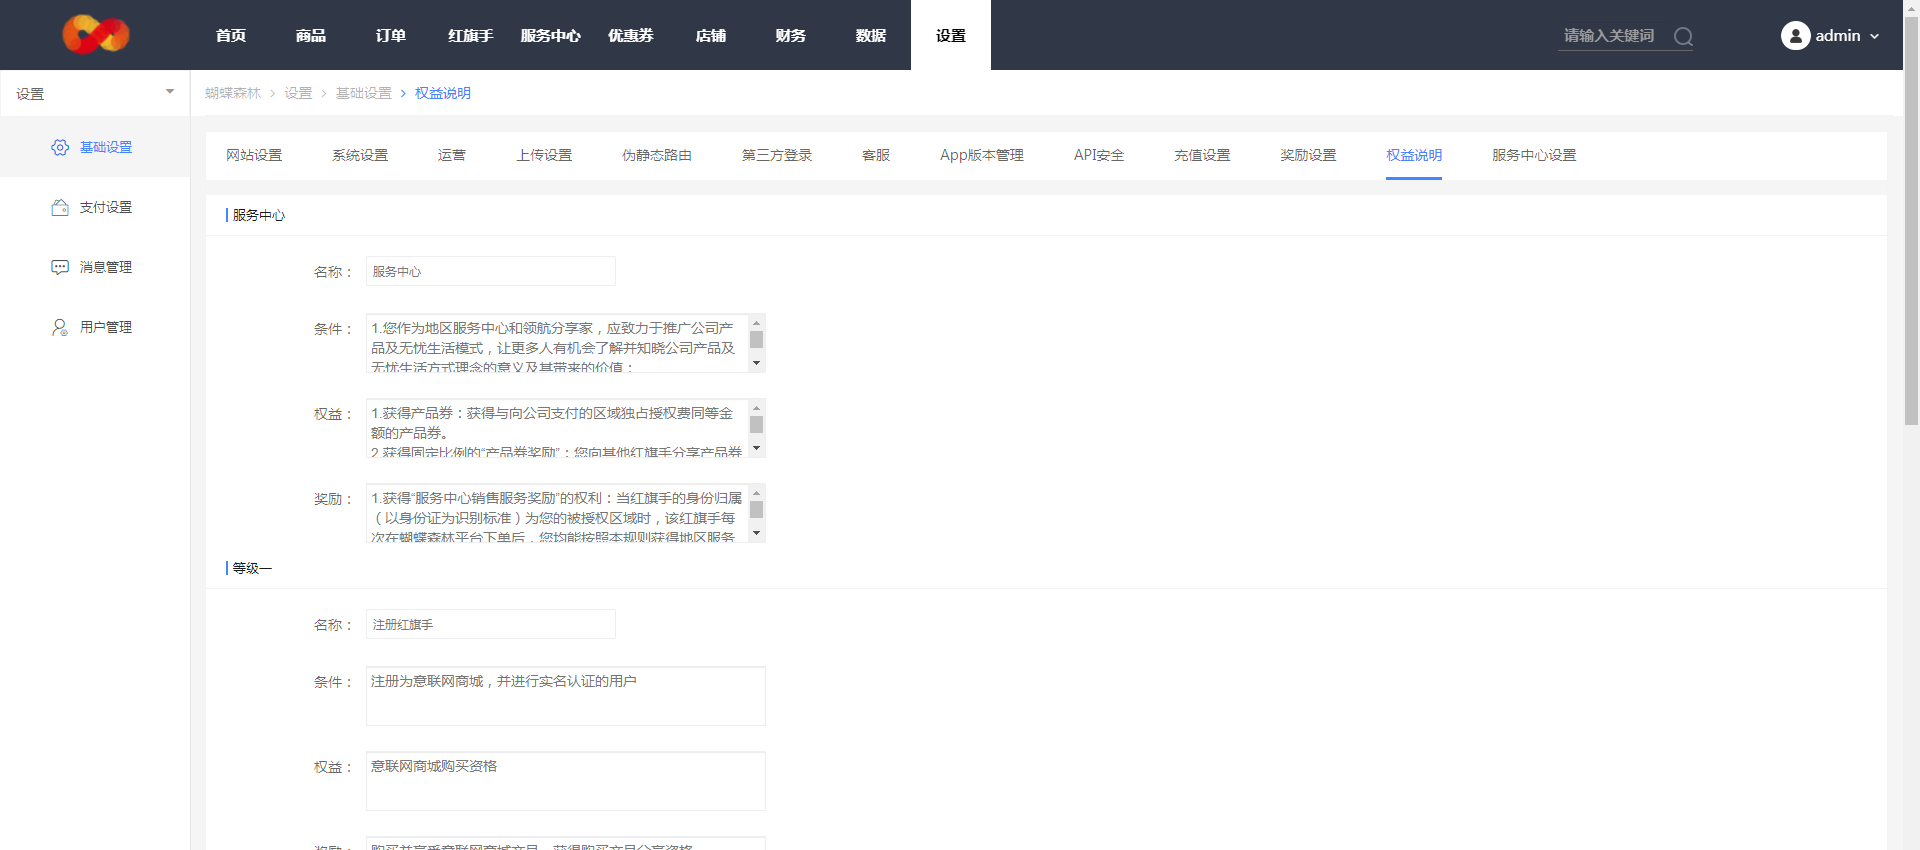Click scroll-down arrow of 服务中心 条件 textarea
Screen dimensions: 1920x850
(x=757, y=363)
